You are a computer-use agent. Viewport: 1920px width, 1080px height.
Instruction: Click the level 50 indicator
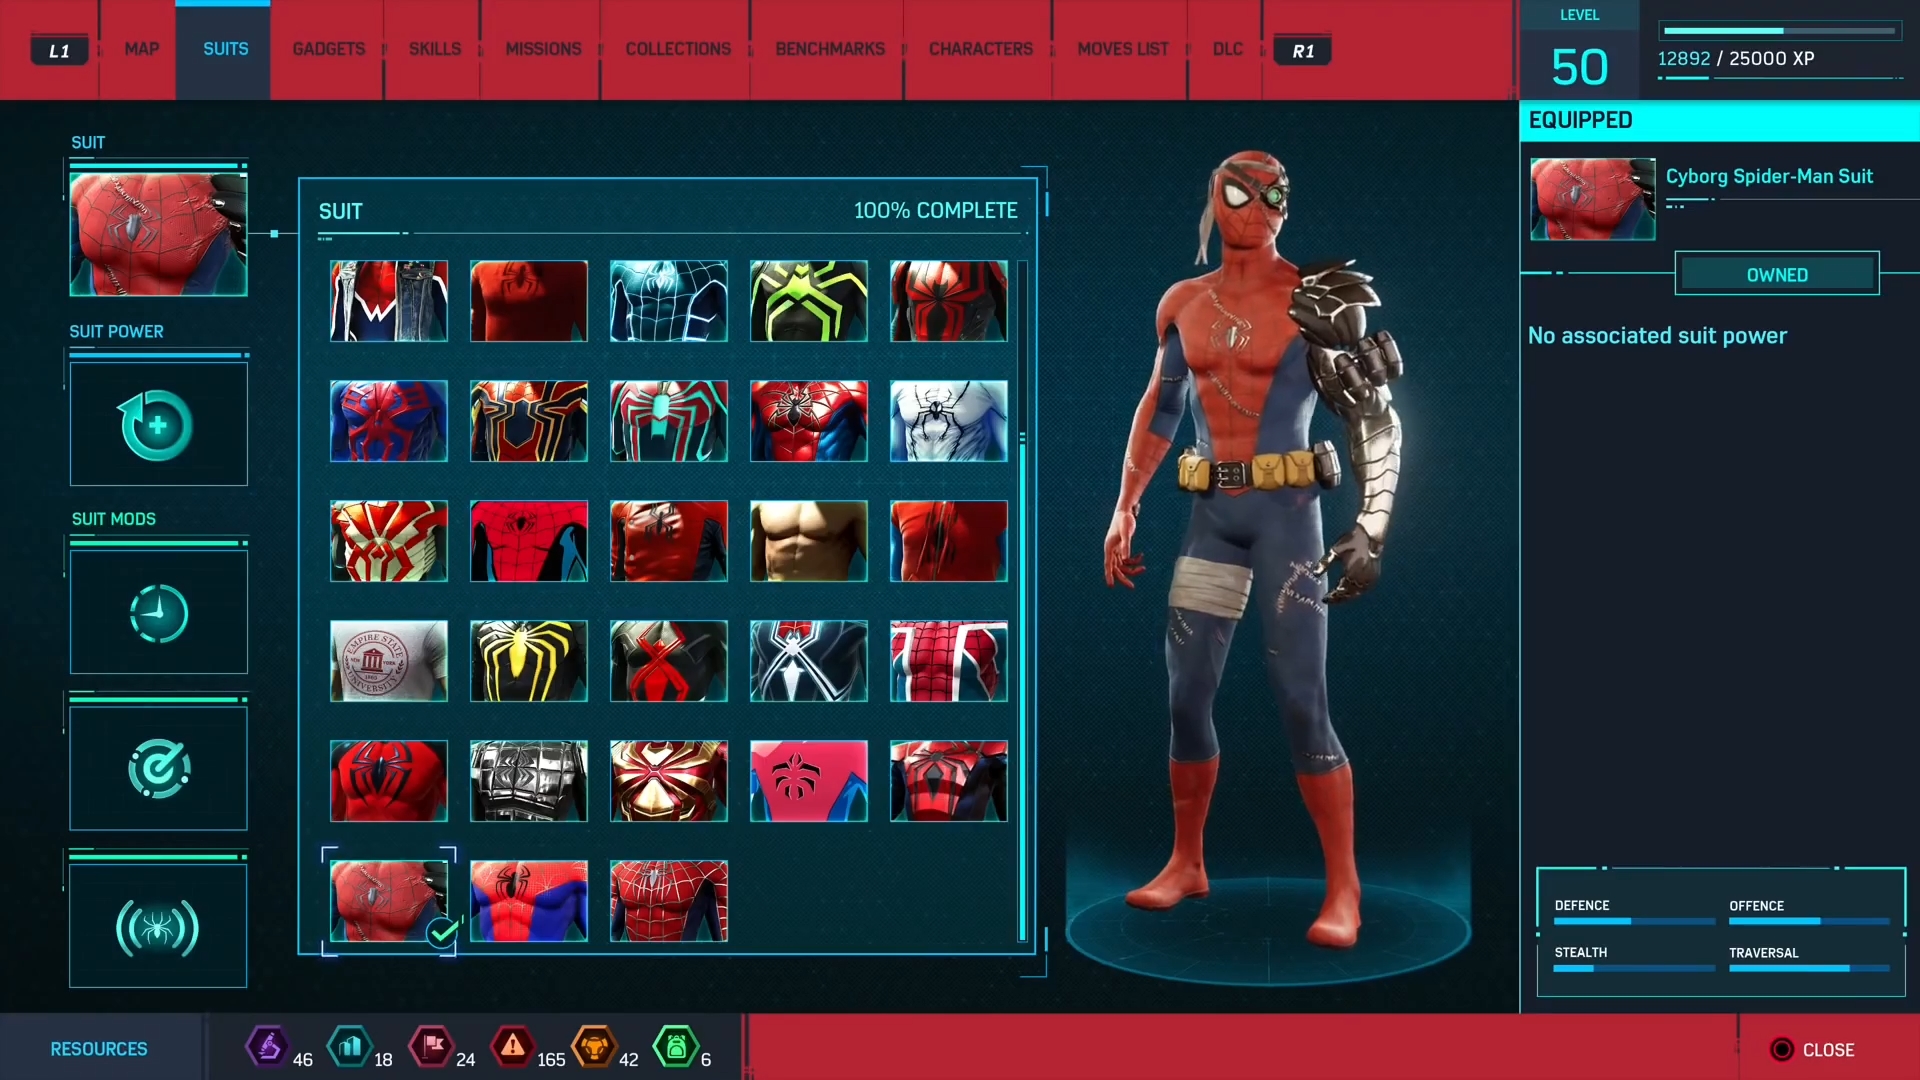pyautogui.click(x=1579, y=67)
